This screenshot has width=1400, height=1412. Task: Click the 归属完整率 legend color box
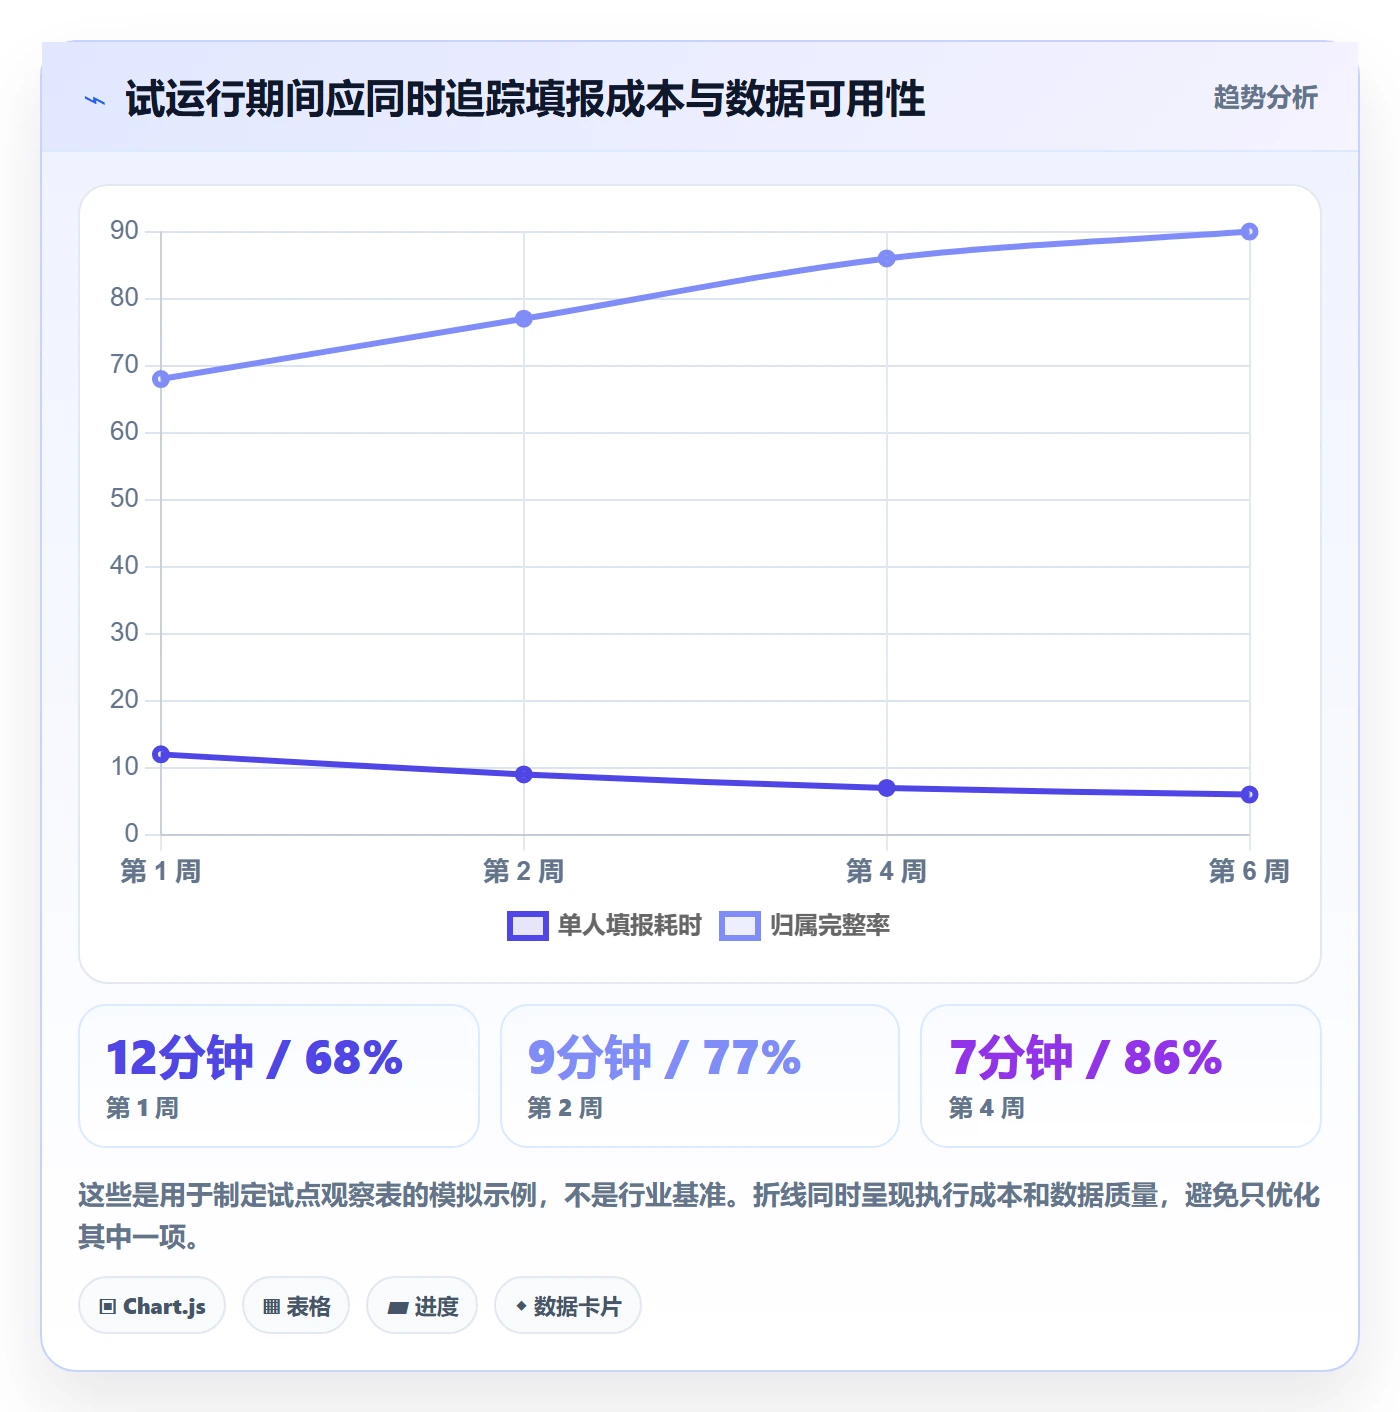pos(740,926)
